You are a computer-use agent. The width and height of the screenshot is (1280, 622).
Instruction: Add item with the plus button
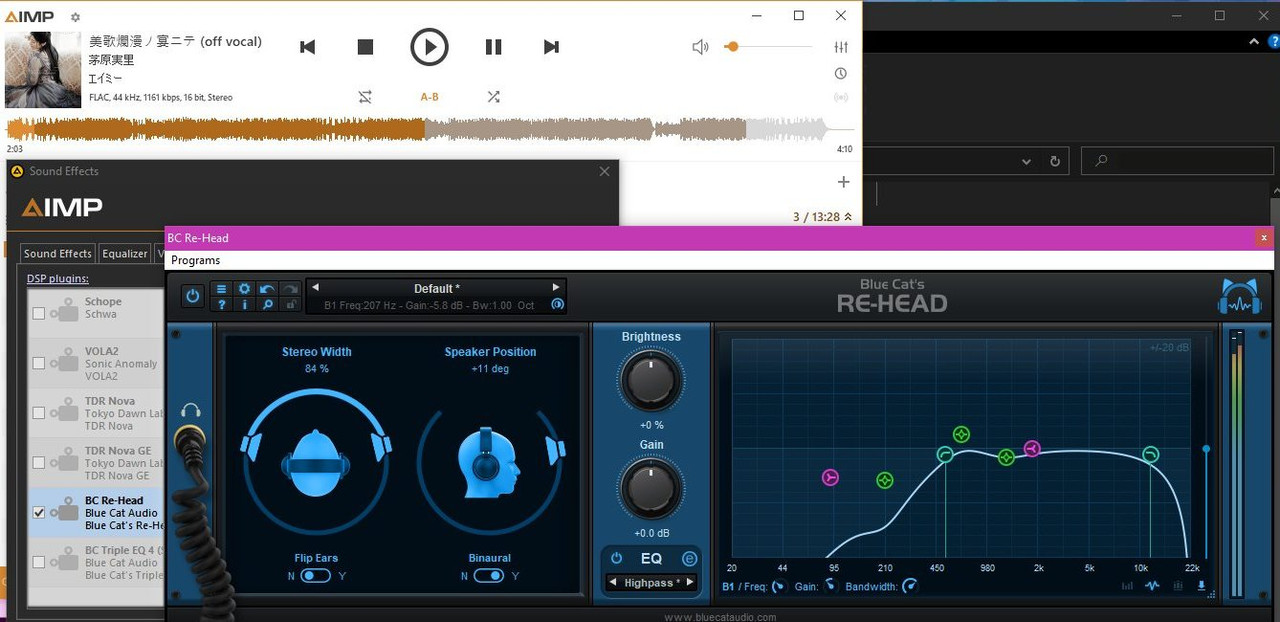pyautogui.click(x=843, y=182)
